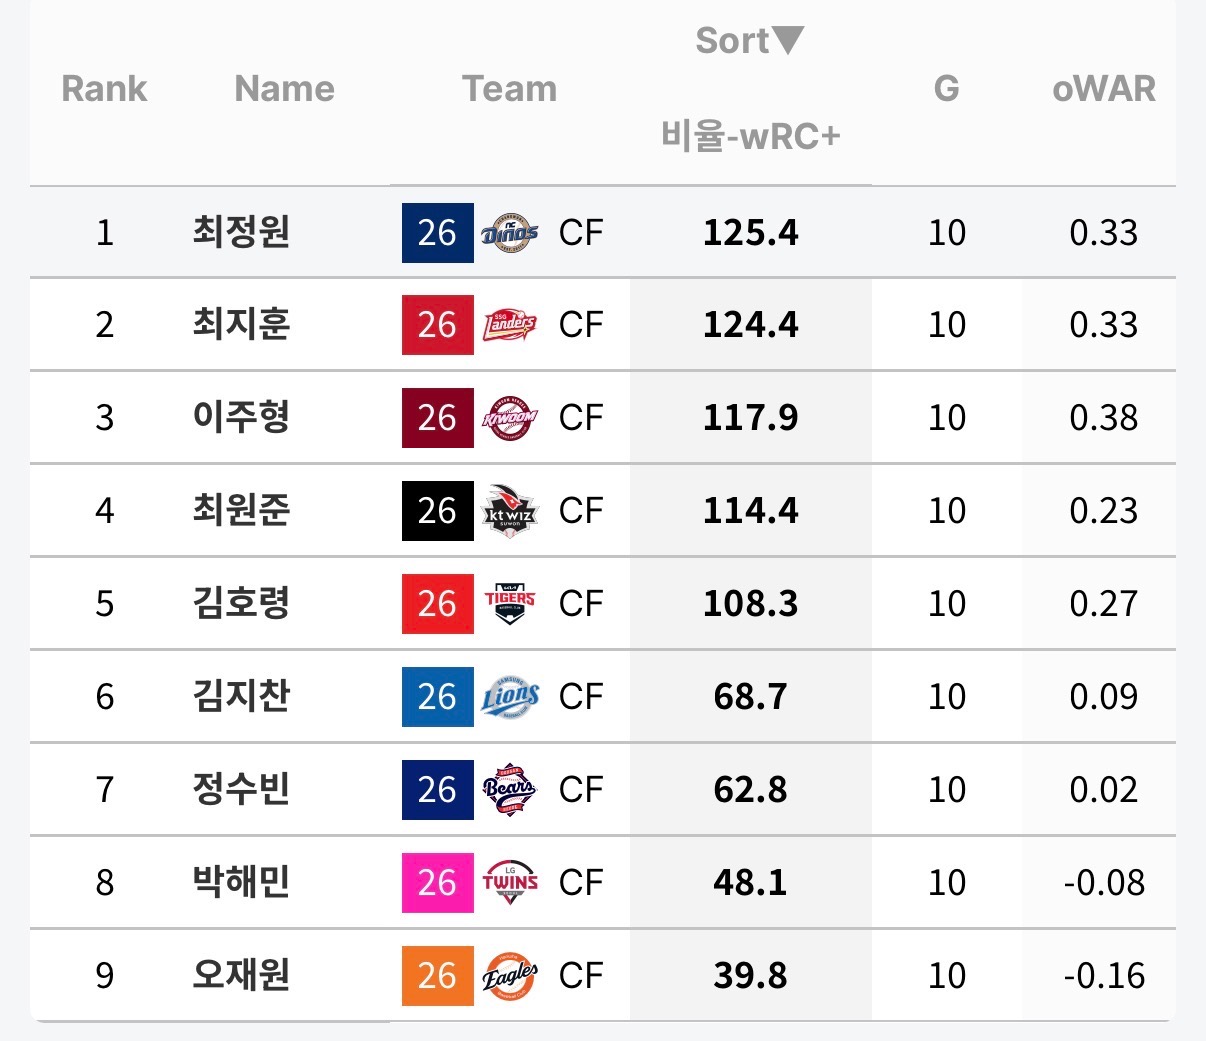Click the LG Twins team logo
The height and width of the screenshot is (1041, 1206).
point(509,883)
